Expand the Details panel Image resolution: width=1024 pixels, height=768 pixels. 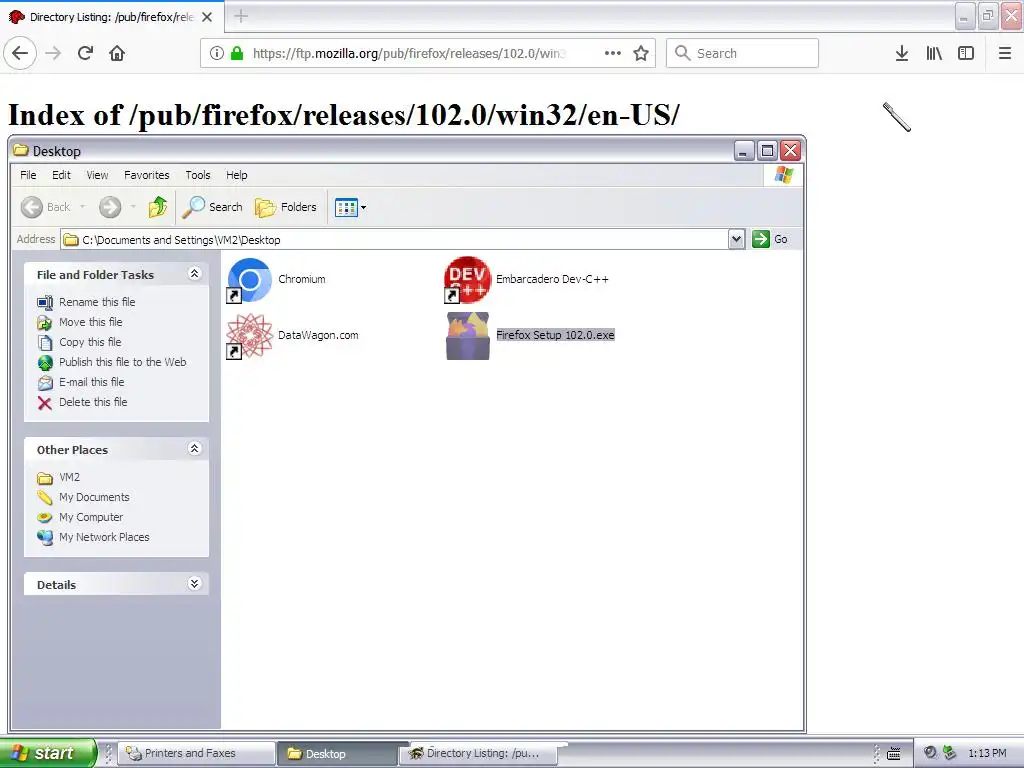[x=195, y=584]
